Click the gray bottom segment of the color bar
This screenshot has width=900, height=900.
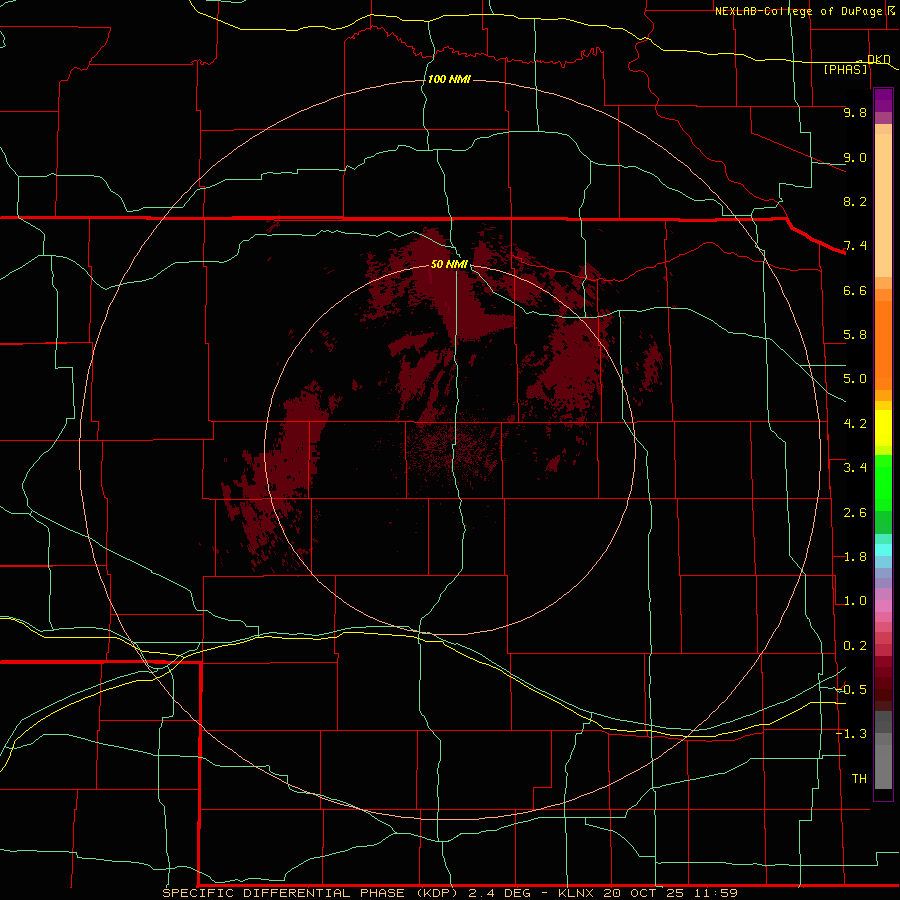(883, 766)
